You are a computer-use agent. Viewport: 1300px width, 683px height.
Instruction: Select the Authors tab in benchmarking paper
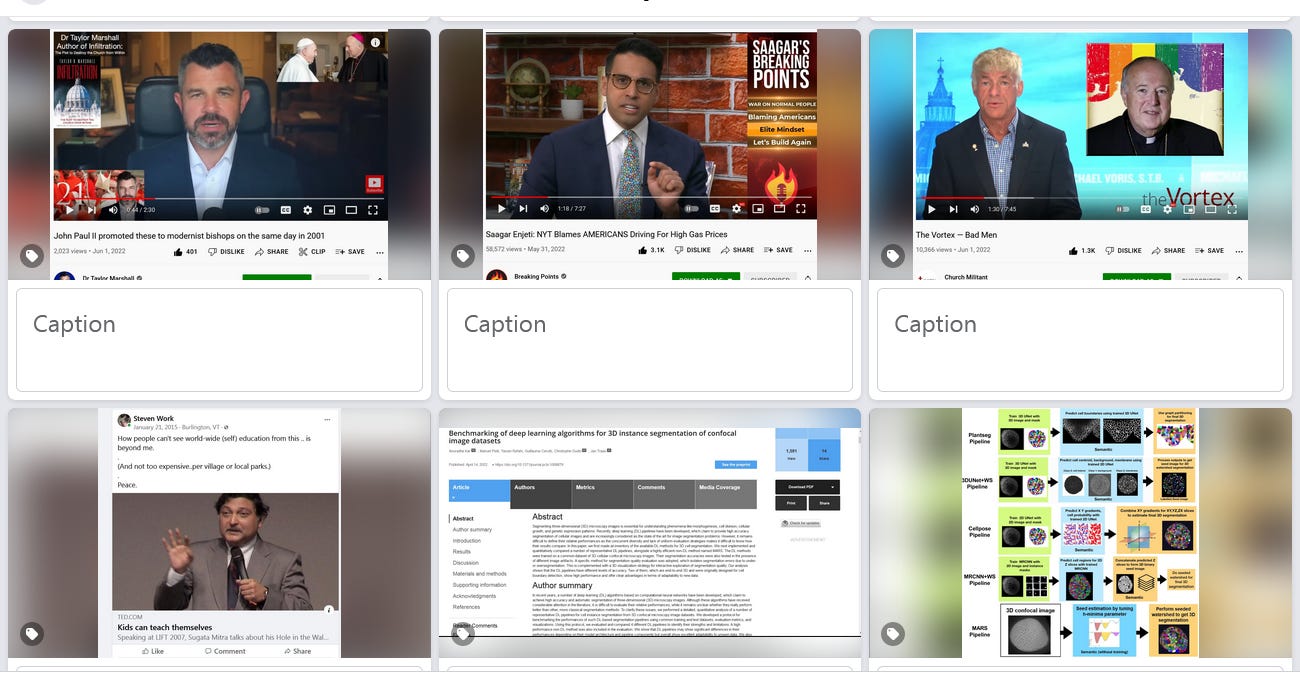[541, 492]
